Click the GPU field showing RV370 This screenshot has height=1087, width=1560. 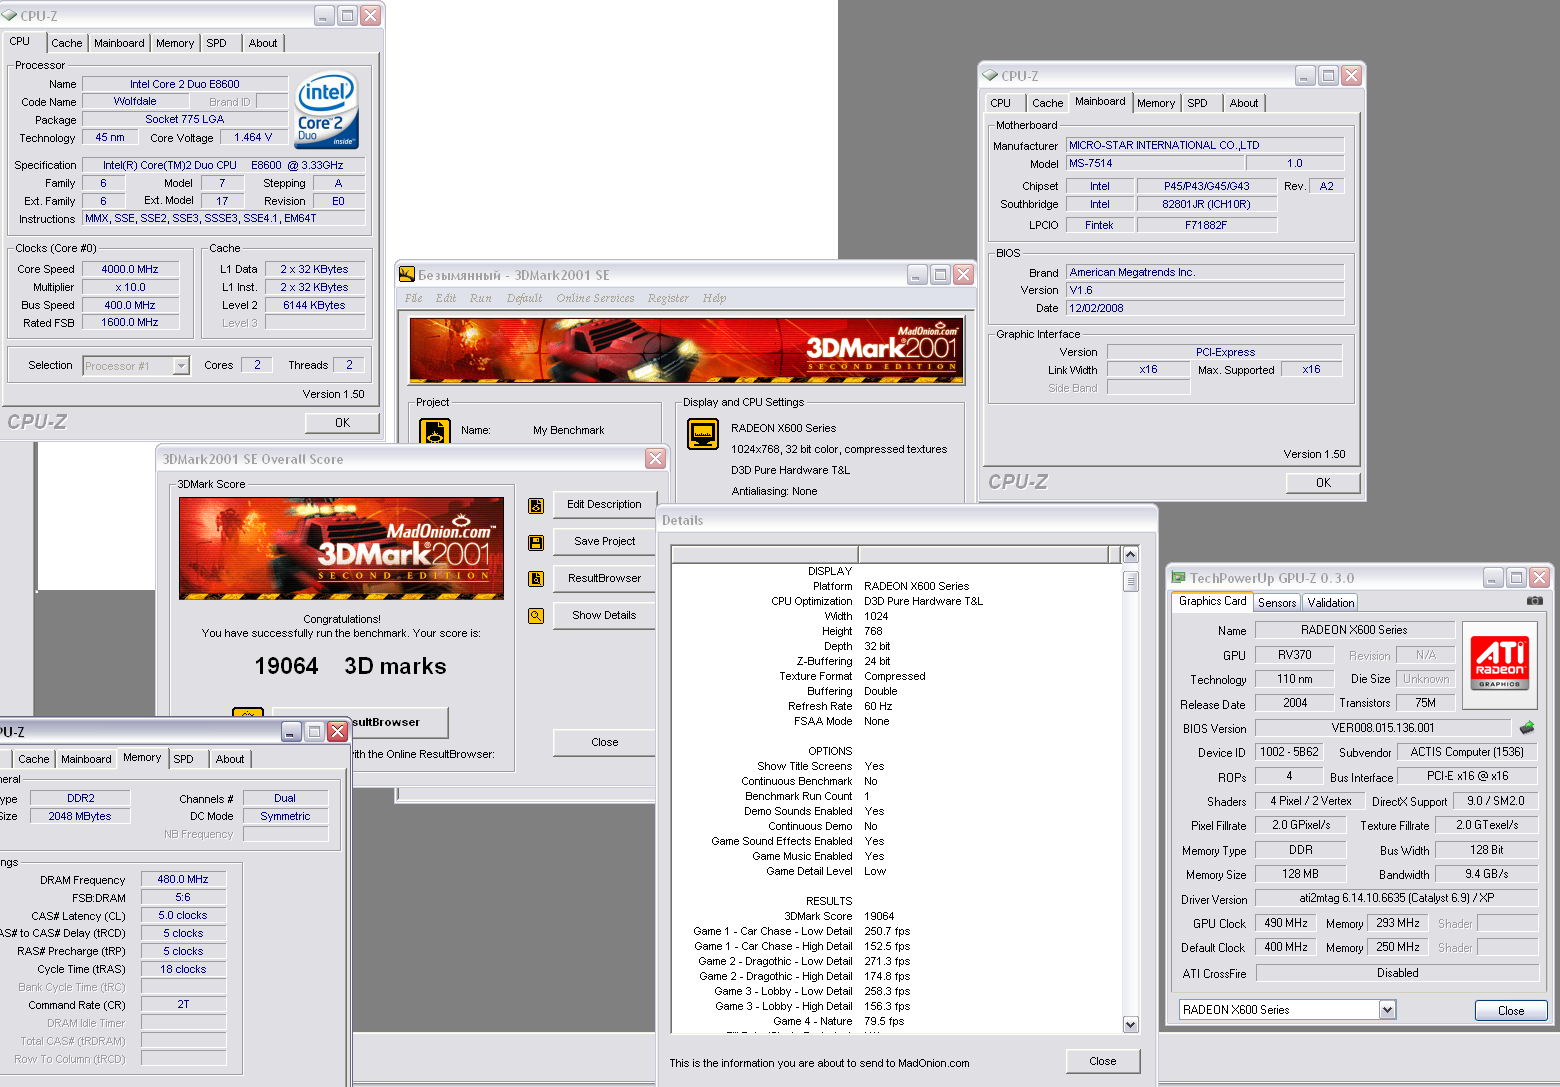1294,655
